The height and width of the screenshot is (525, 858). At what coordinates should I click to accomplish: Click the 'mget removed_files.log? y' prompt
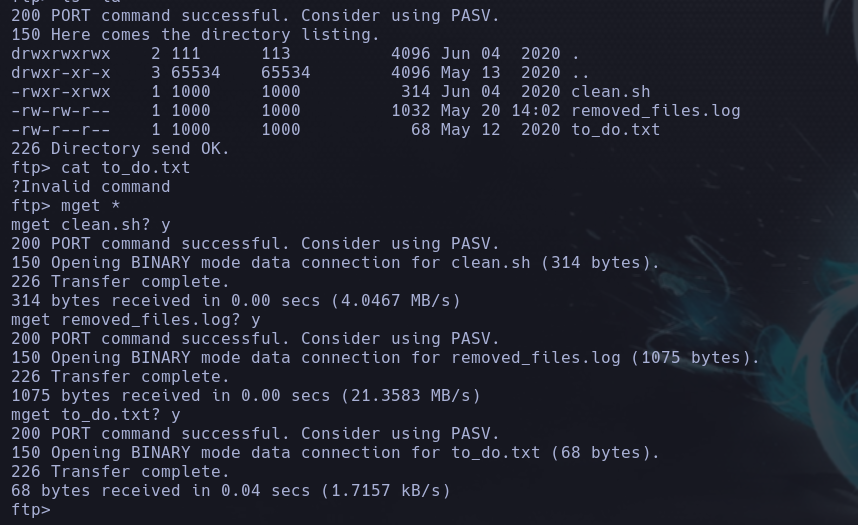point(135,320)
